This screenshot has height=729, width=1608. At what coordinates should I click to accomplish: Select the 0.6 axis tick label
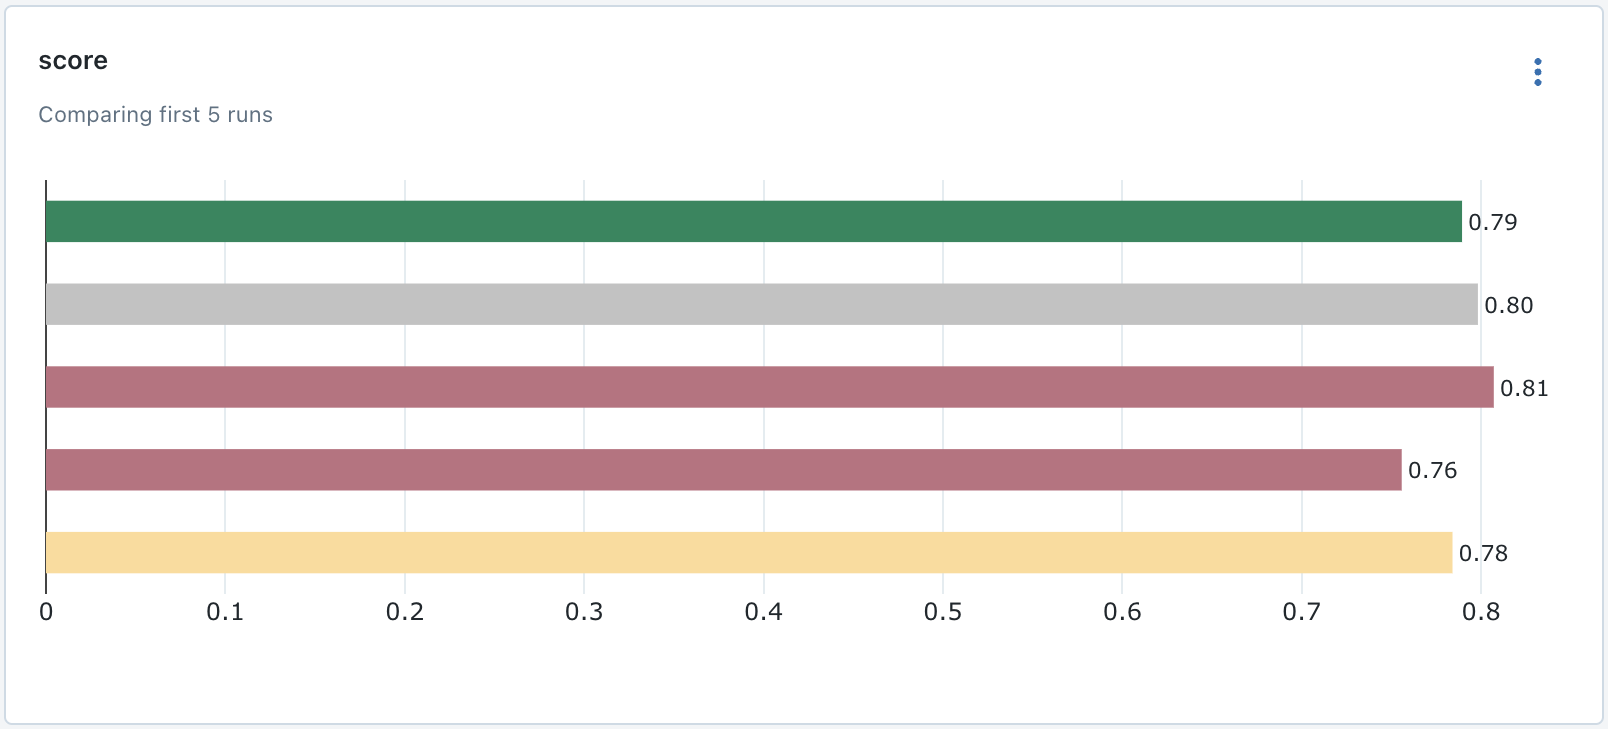[1124, 609]
